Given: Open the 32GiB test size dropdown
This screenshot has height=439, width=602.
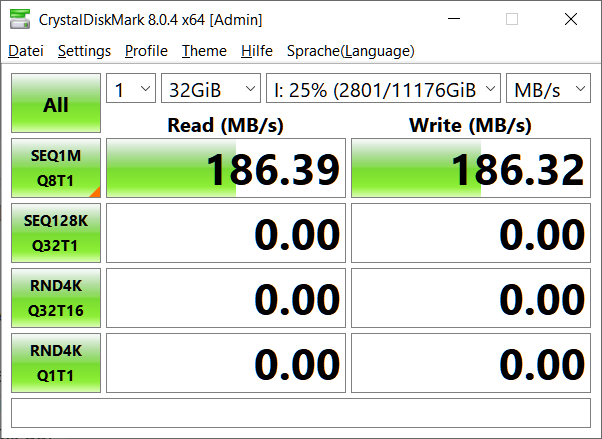Looking at the screenshot, I should pos(211,88).
